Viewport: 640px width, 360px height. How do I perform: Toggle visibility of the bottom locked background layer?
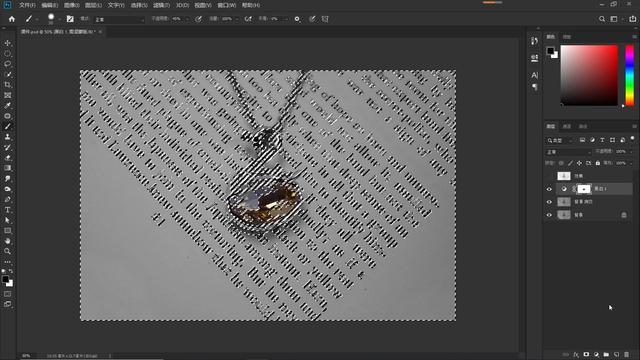point(549,215)
